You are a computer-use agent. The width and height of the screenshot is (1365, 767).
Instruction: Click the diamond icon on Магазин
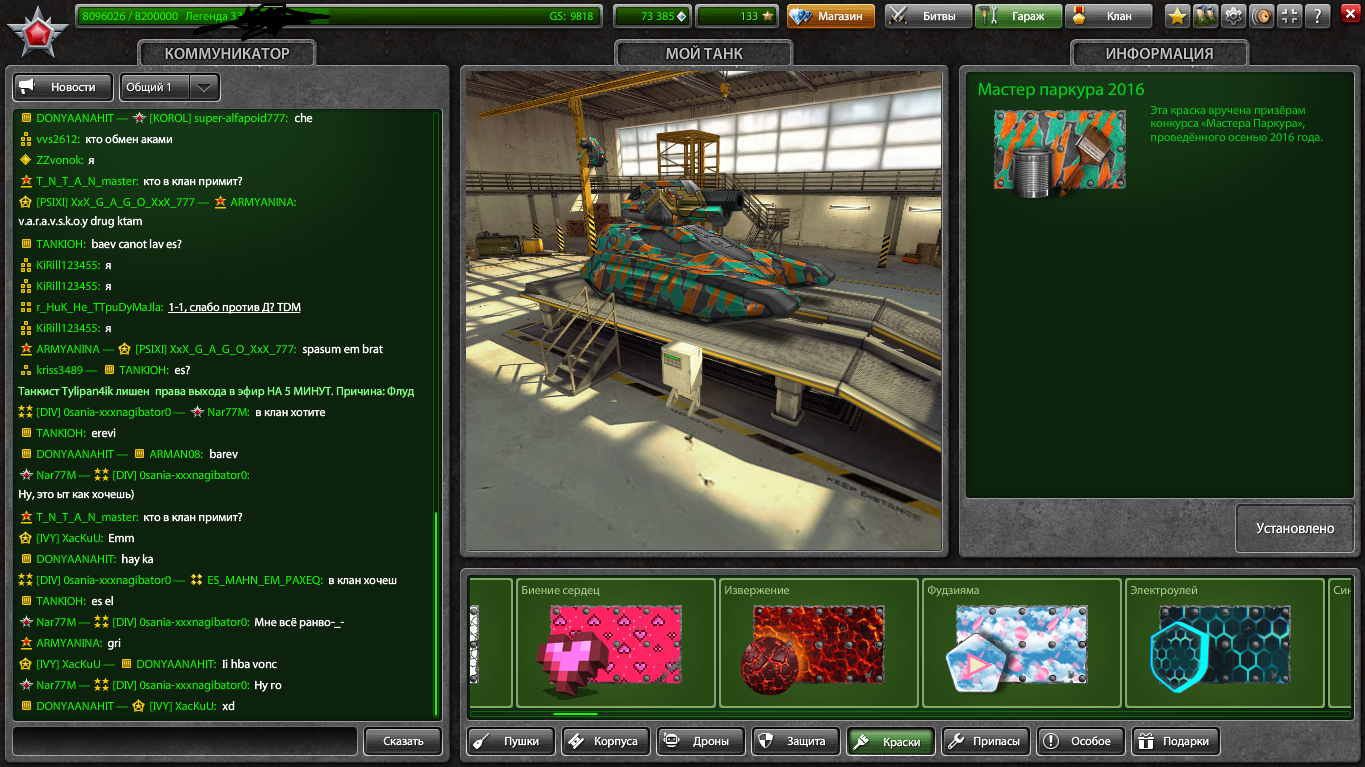click(802, 16)
